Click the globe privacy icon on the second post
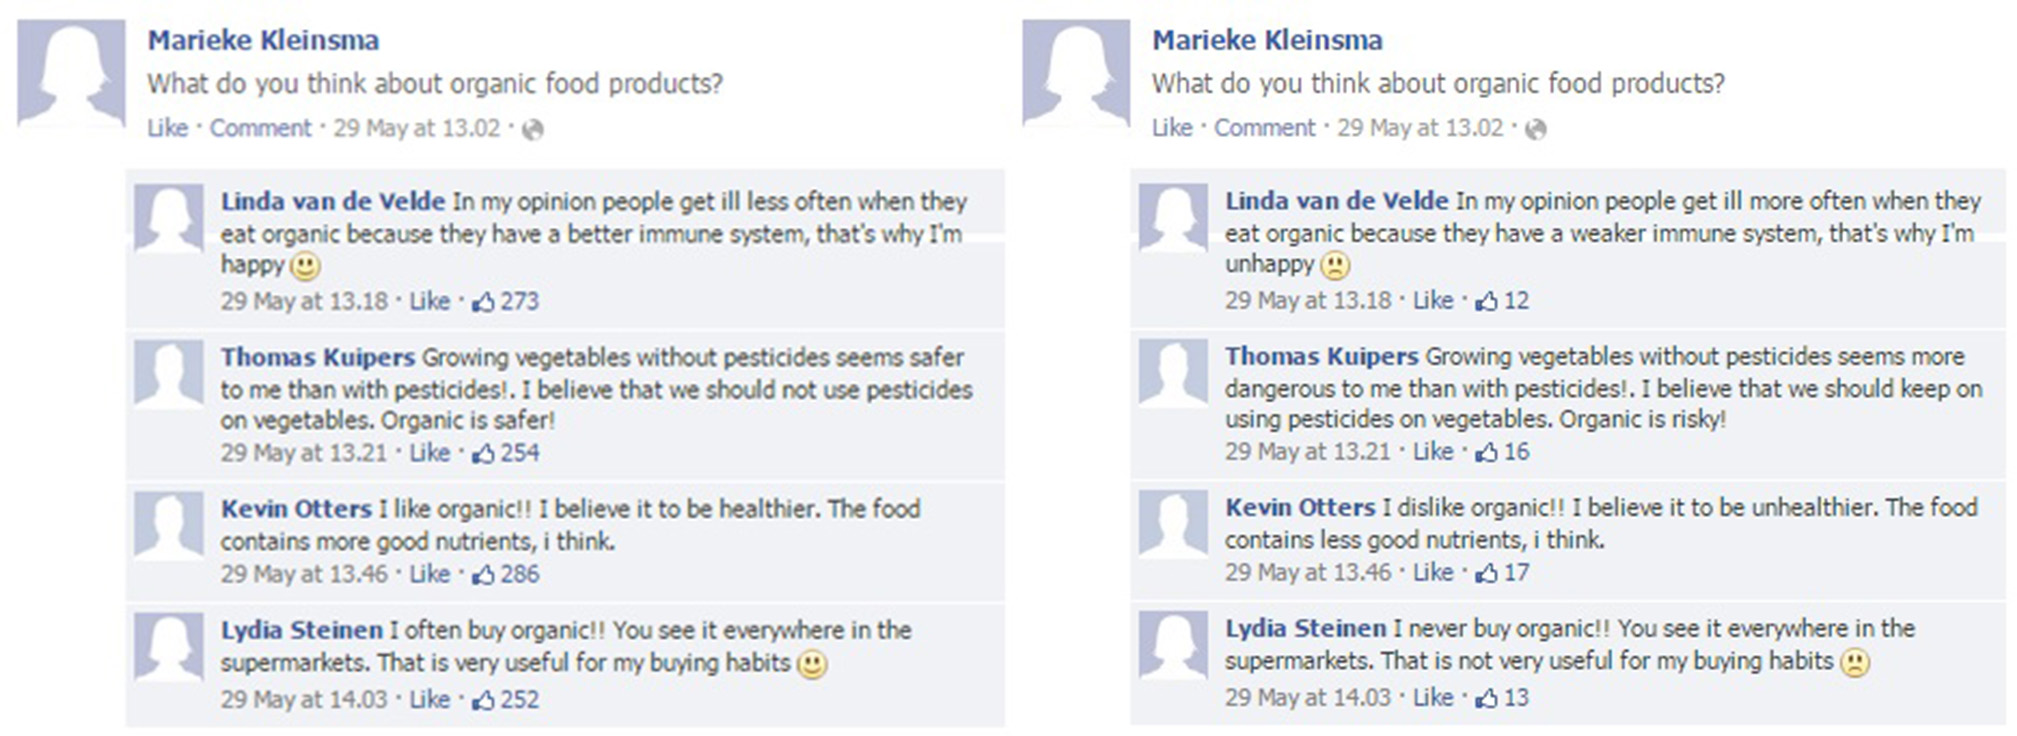2017x736 pixels. pyautogui.click(x=1535, y=129)
